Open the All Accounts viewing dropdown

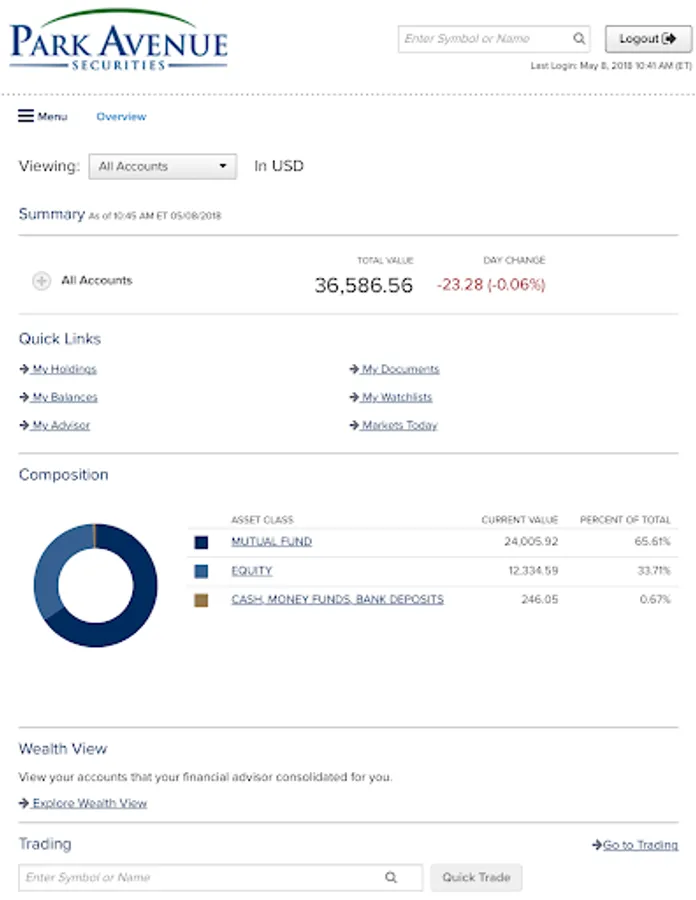pos(162,166)
